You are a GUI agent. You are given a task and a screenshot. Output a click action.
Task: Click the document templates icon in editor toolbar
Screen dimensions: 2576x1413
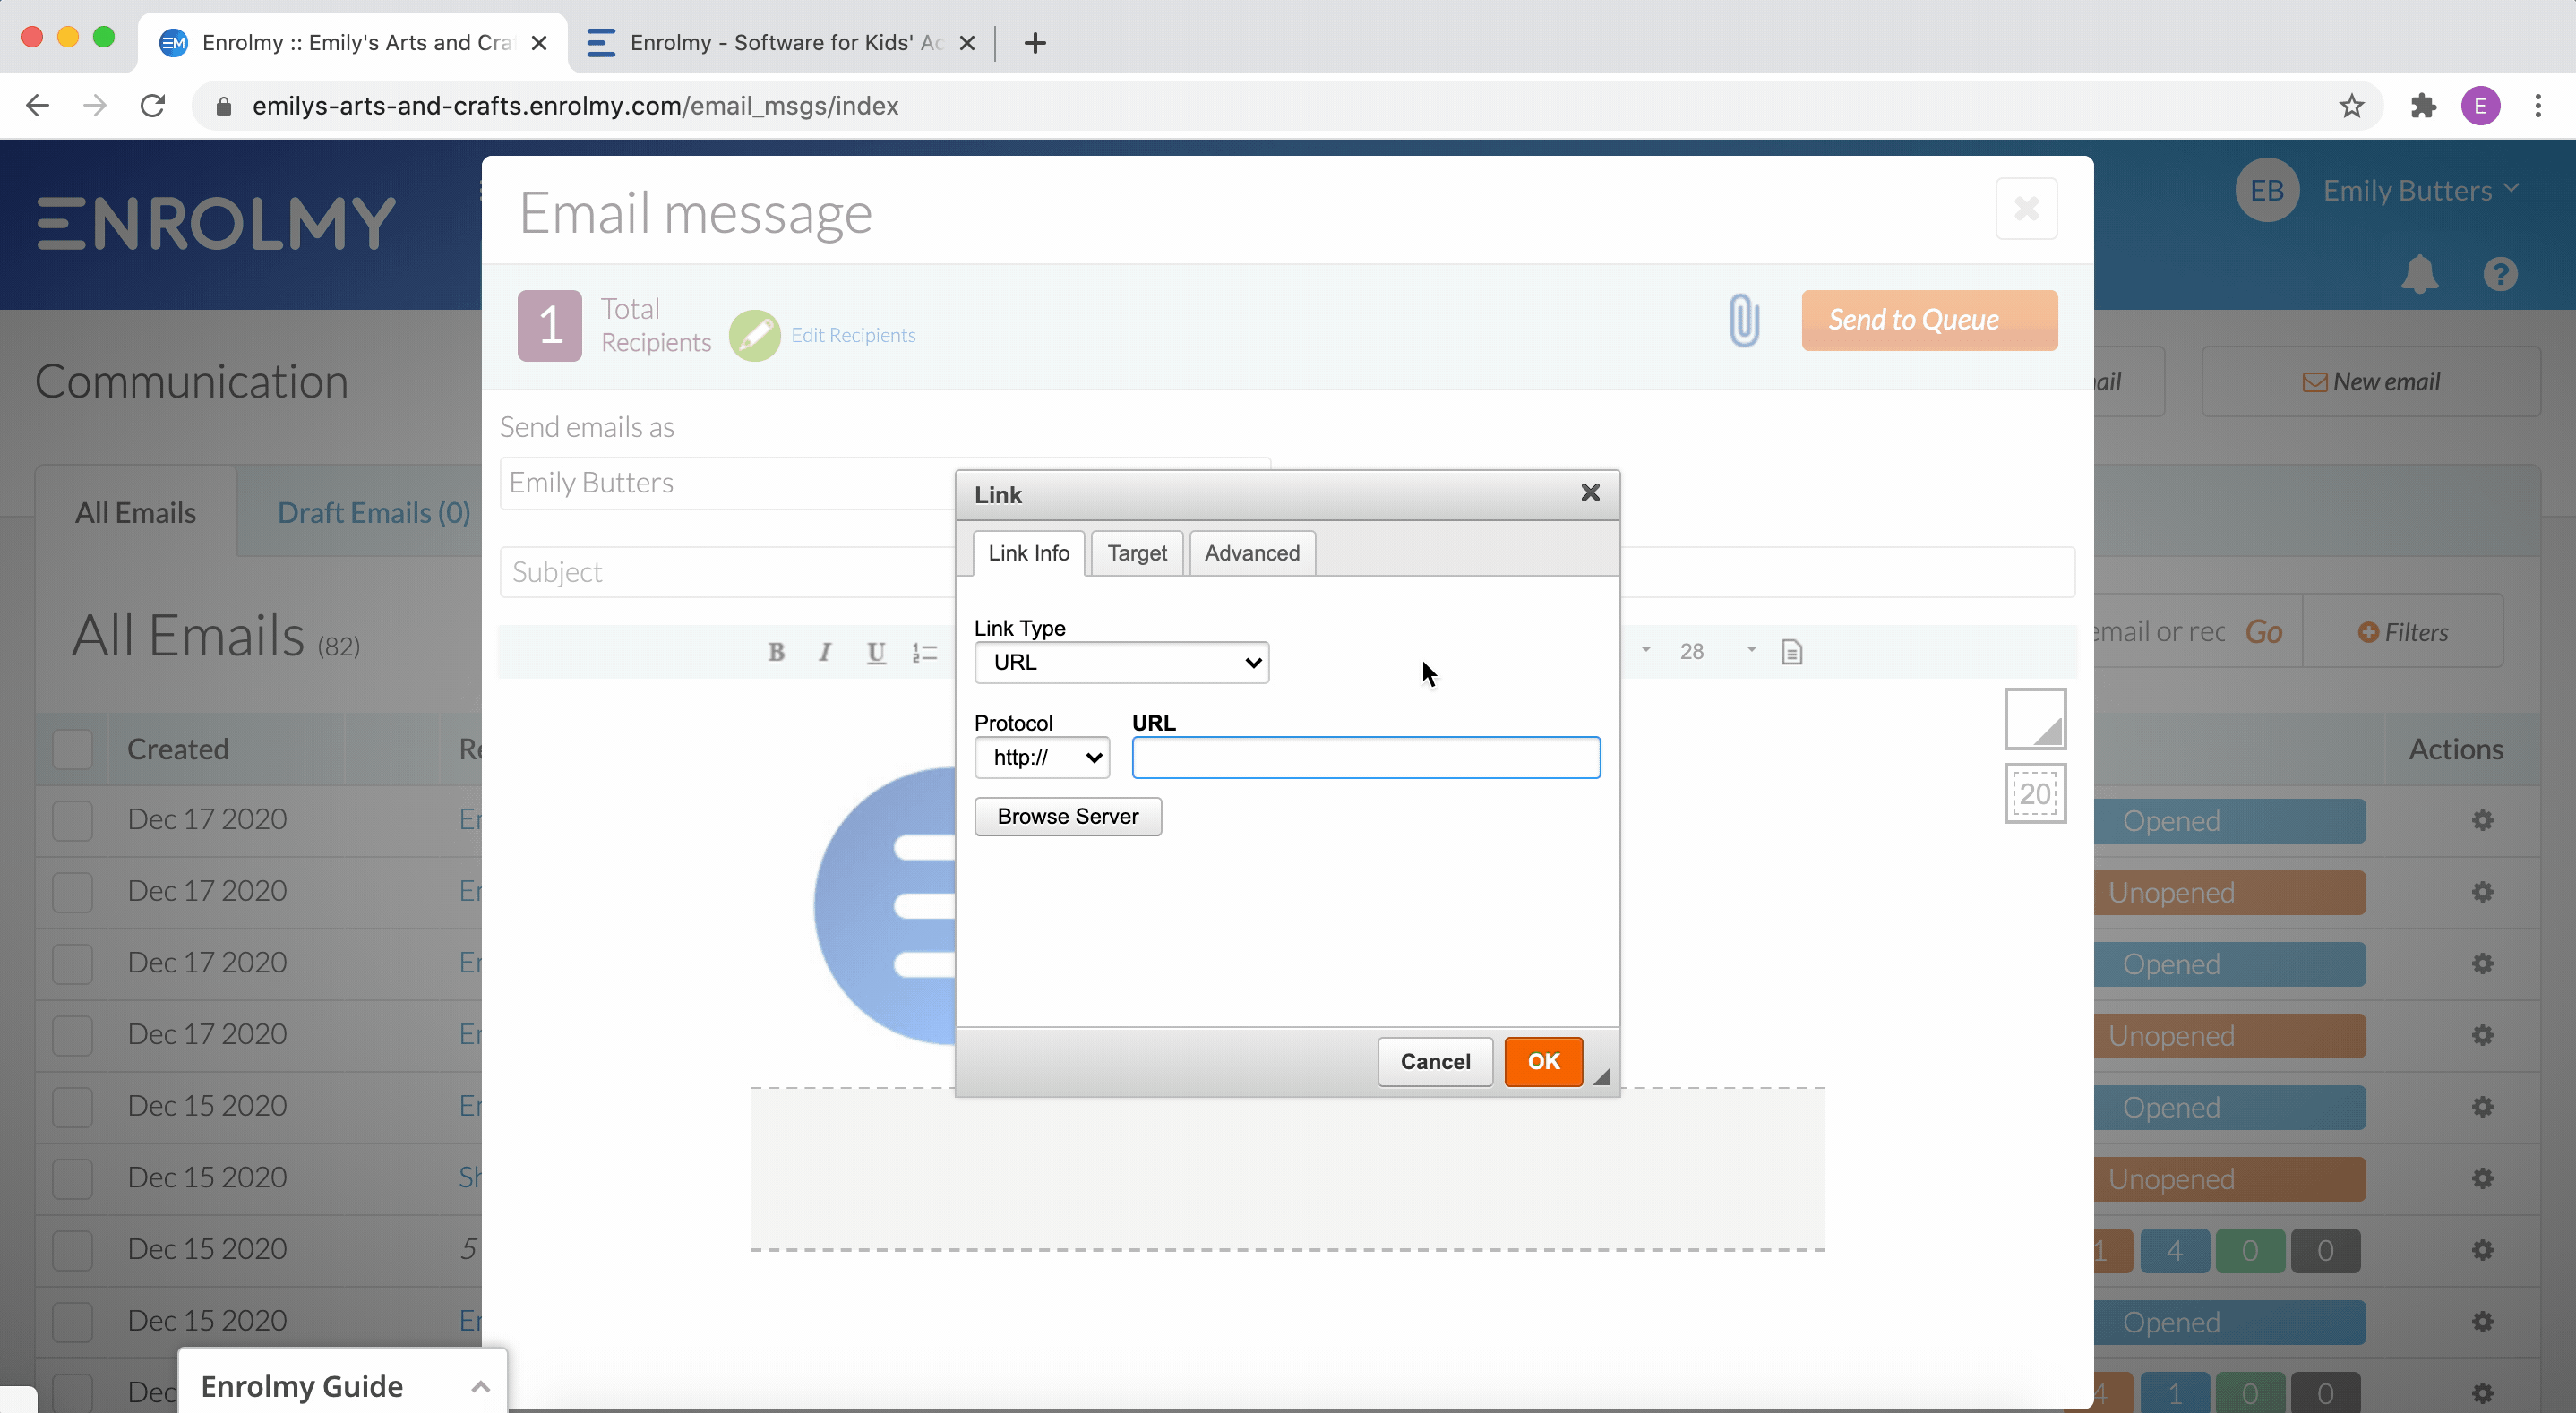point(1792,652)
